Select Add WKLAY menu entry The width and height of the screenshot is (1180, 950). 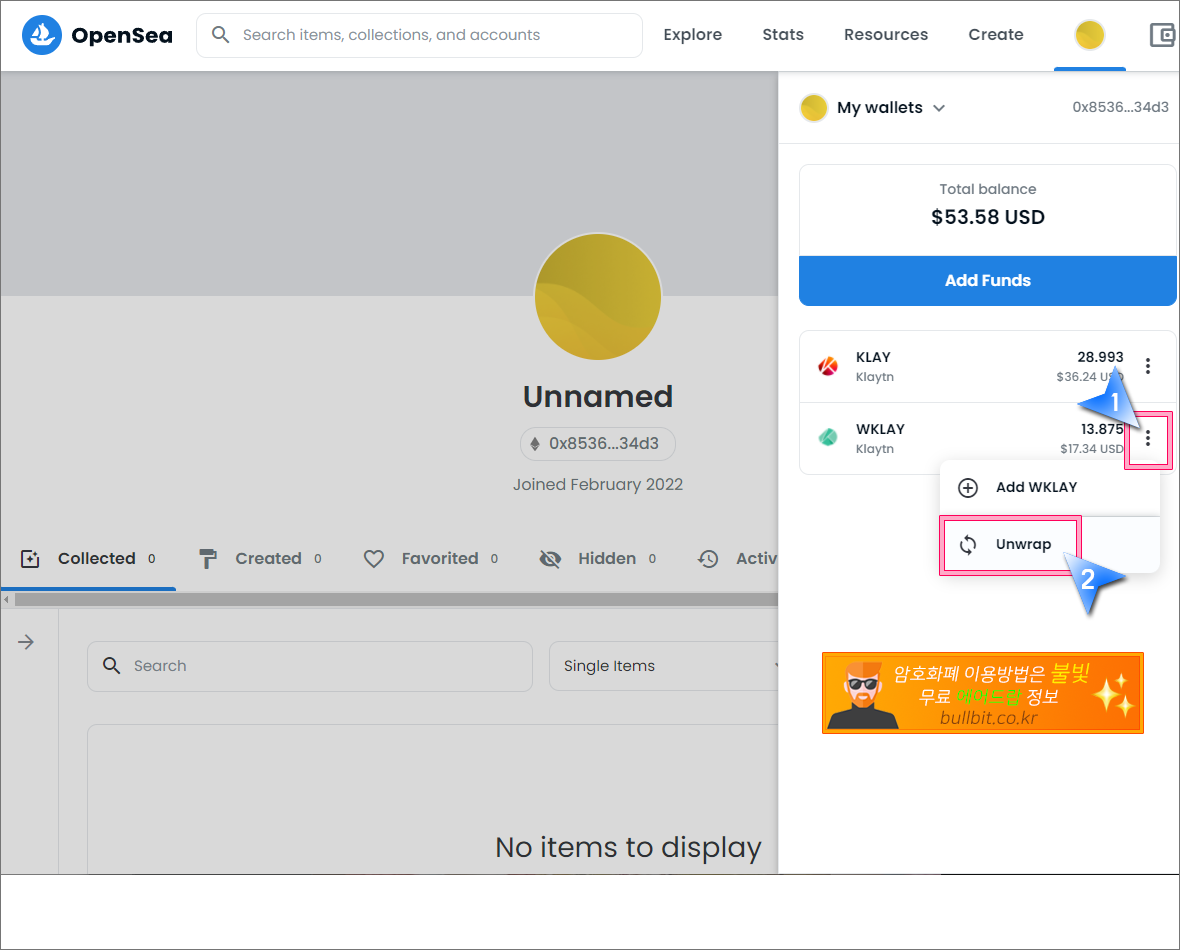[x=1050, y=488]
